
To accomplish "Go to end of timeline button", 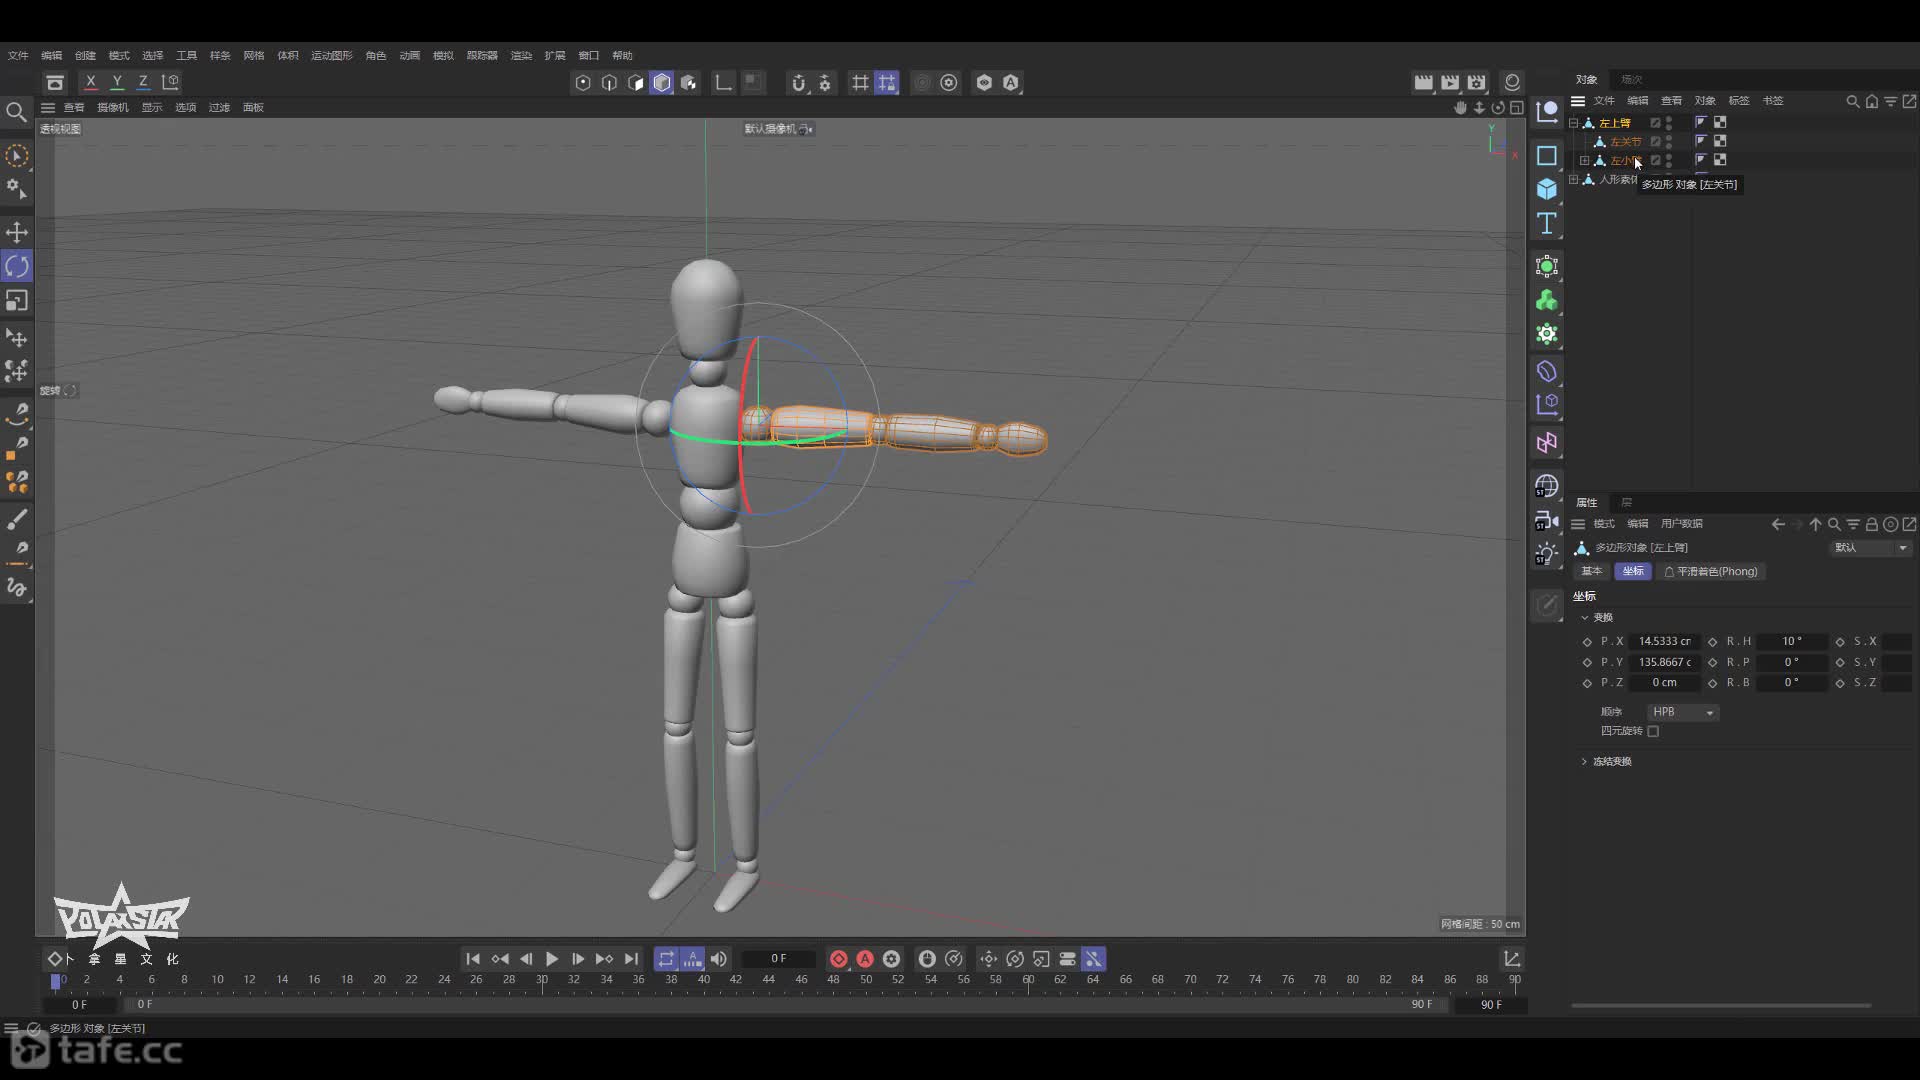I will pos(631,959).
